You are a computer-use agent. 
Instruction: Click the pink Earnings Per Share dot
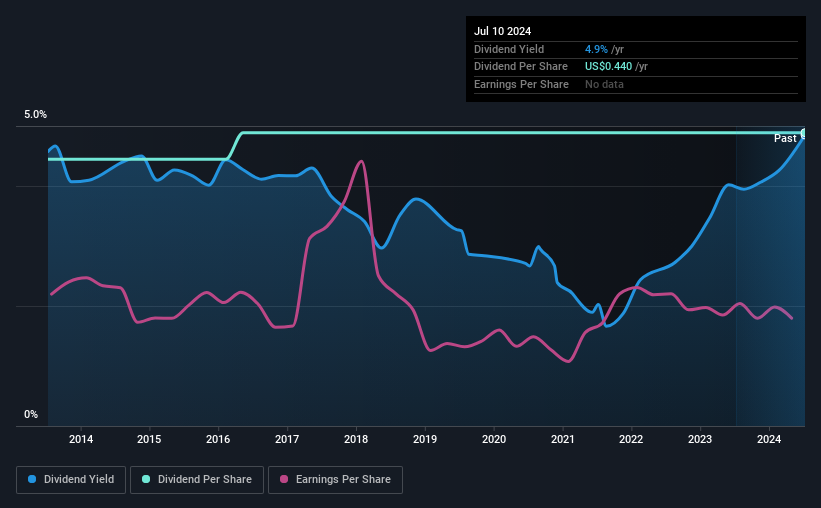pyautogui.click(x=284, y=479)
